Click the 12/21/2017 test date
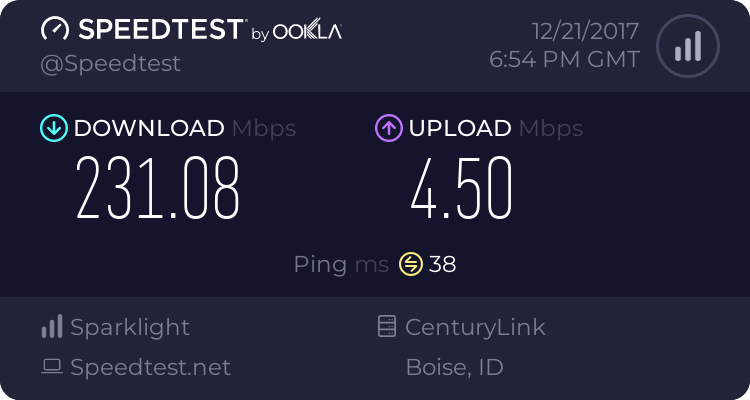The image size is (750, 400). 576,31
